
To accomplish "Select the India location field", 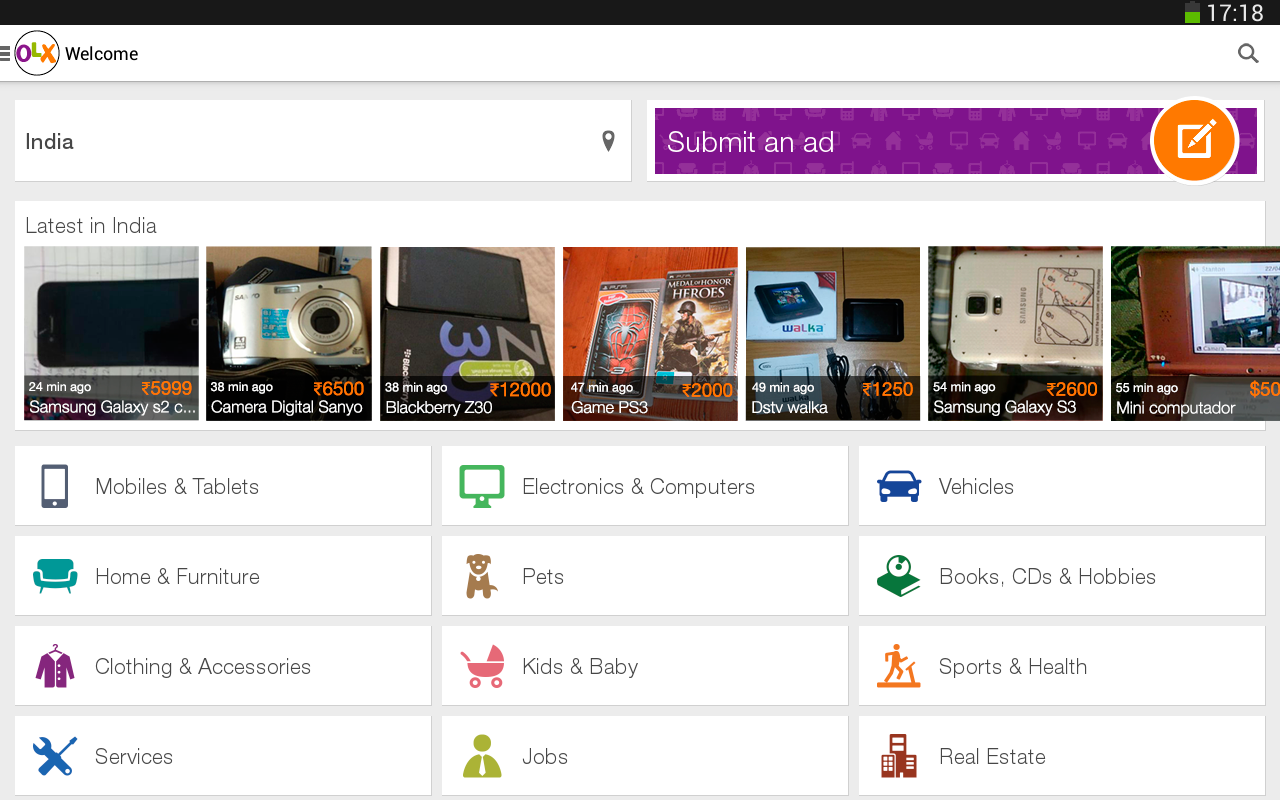I will click(x=323, y=141).
